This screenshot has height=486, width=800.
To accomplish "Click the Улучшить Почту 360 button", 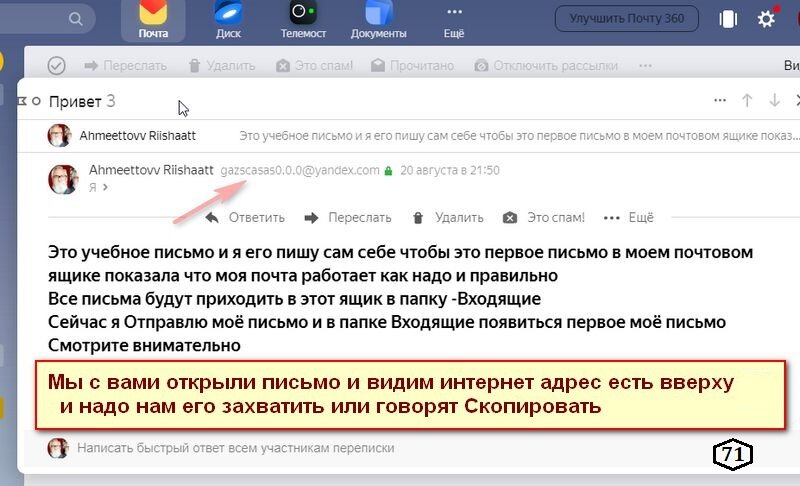I will coord(627,19).
